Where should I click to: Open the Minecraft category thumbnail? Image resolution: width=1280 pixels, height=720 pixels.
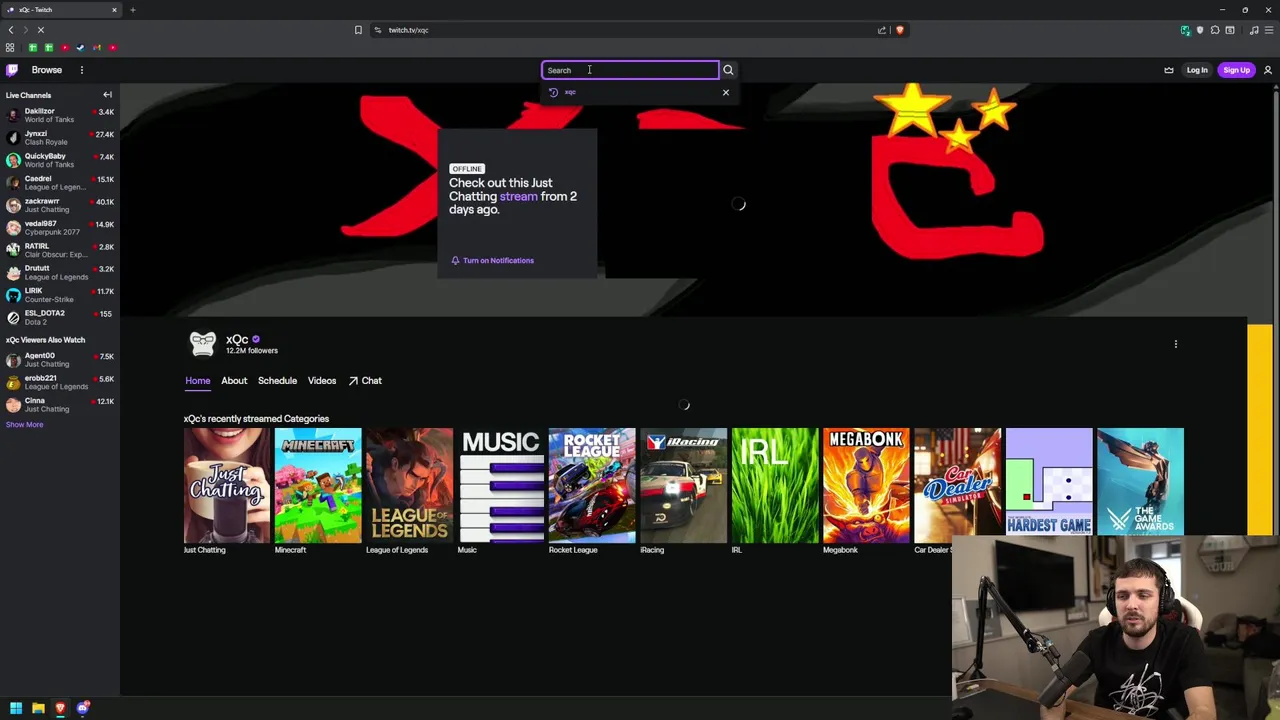pyautogui.click(x=318, y=485)
